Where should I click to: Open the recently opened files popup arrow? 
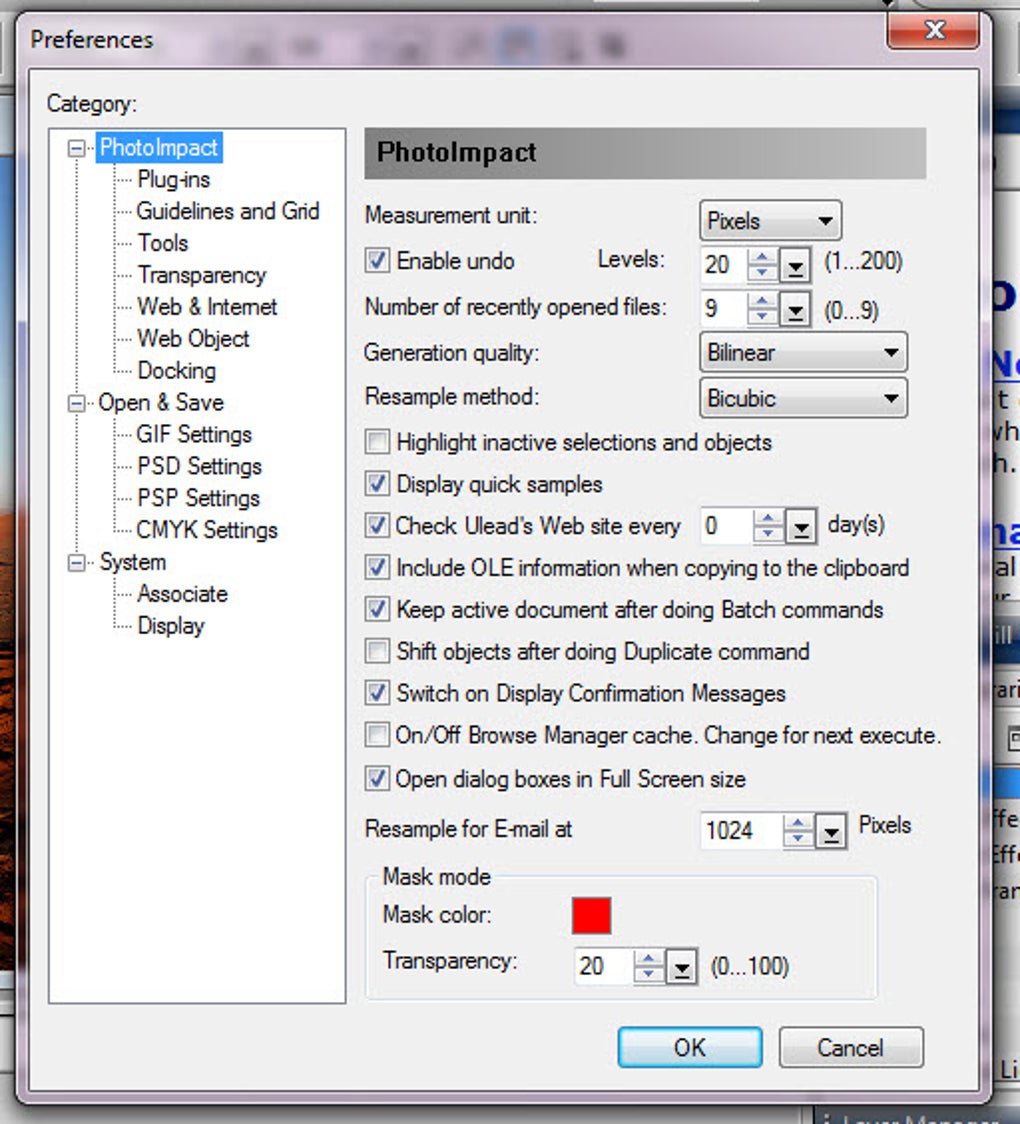tap(795, 310)
